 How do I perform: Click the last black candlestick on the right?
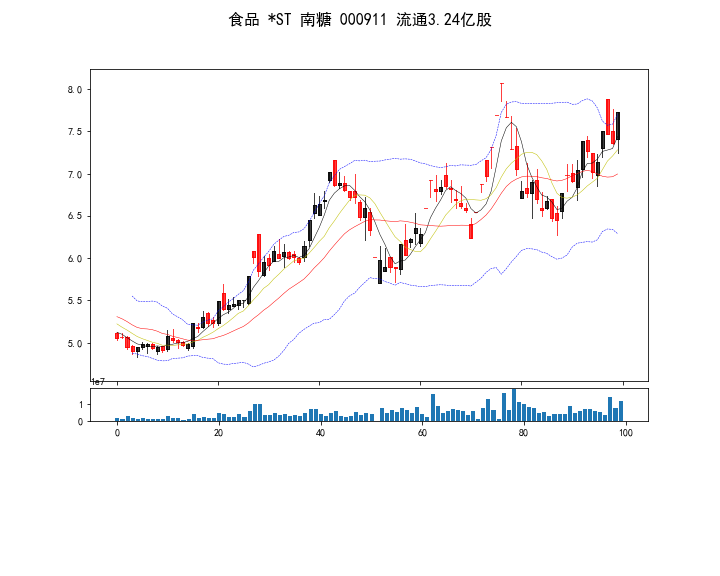pyautogui.click(x=618, y=126)
